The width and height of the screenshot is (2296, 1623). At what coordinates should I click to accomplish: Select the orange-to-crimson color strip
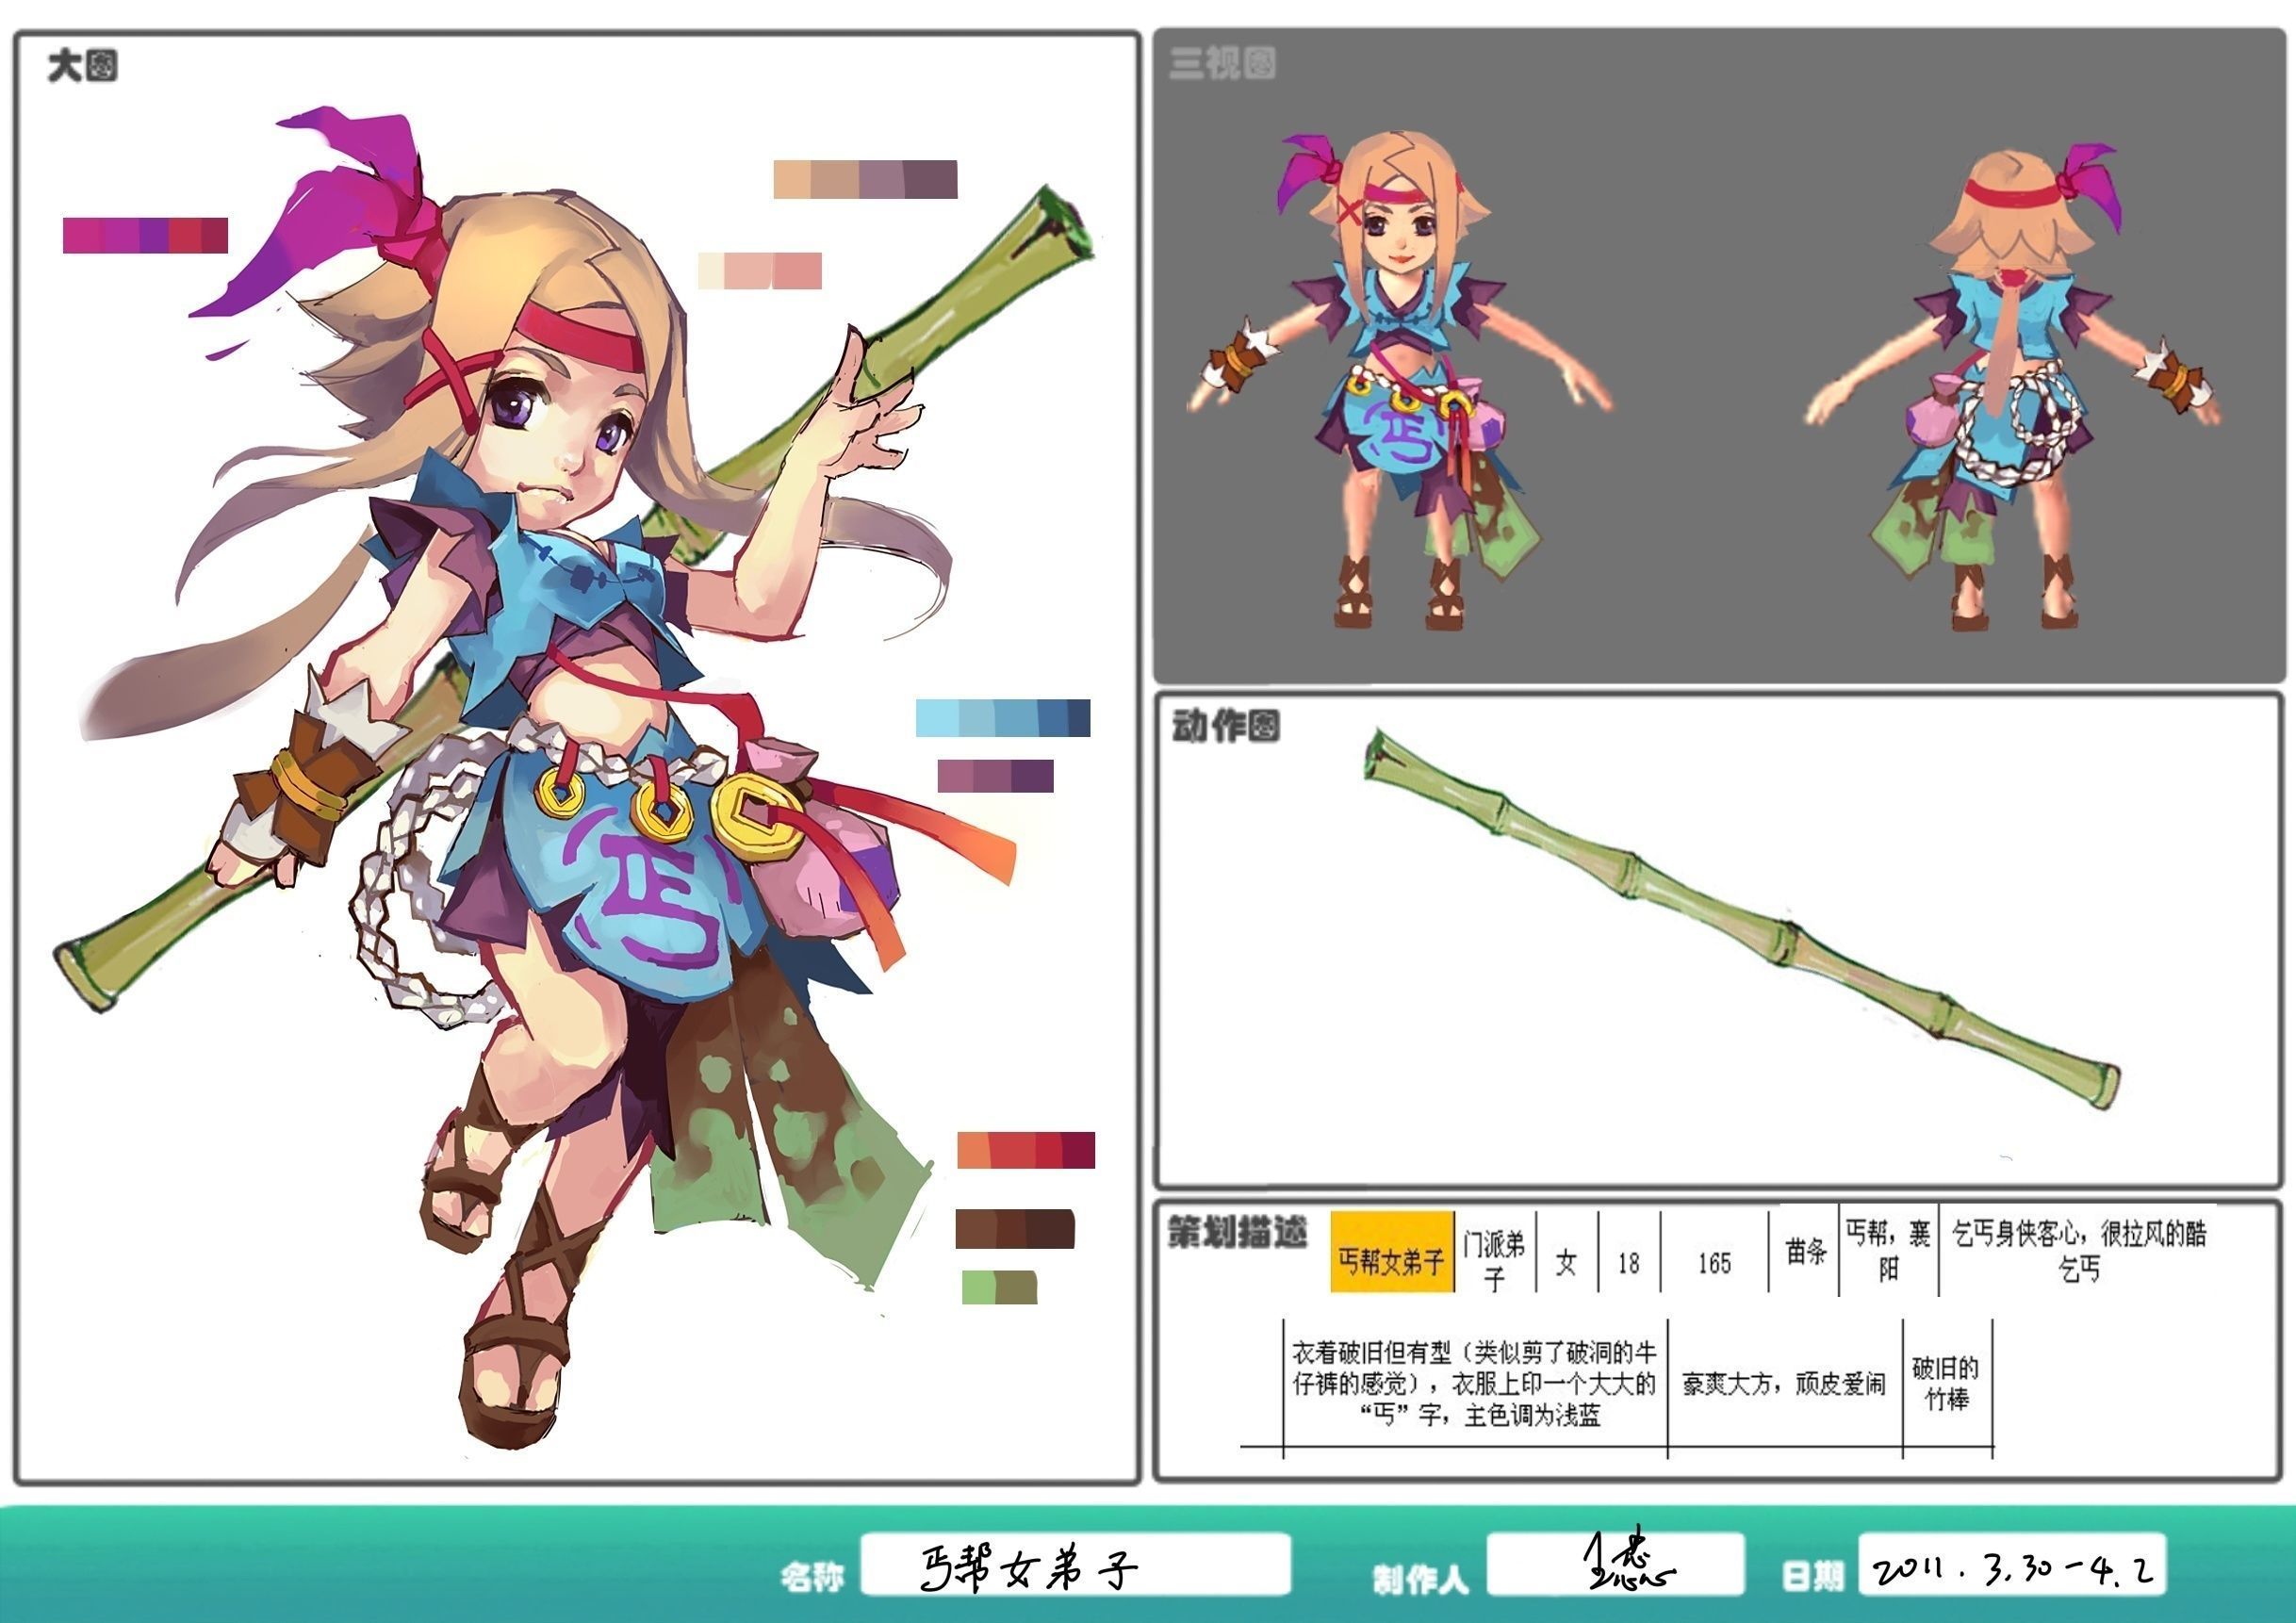[1026, 1150]
